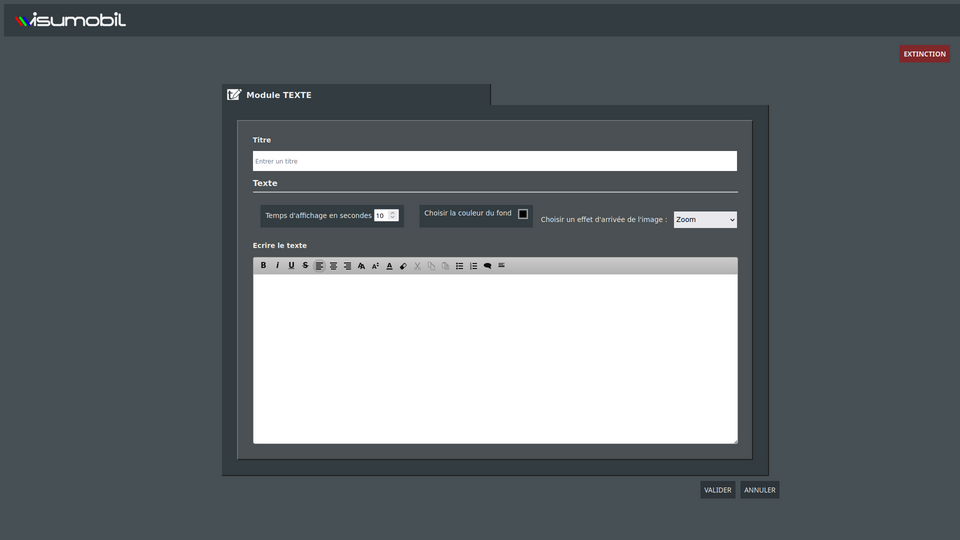Click the red EXTINCTION button

(924, 54)
